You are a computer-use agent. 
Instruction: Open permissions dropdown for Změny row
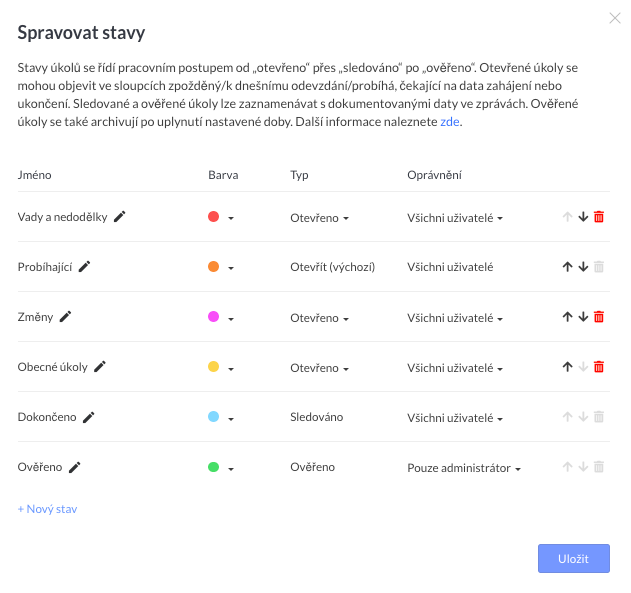[455, 318]
